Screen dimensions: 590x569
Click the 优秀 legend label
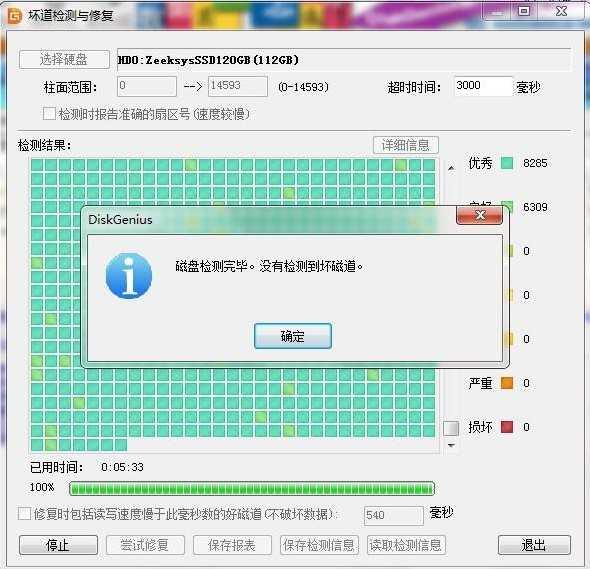[x=480, y=163]
